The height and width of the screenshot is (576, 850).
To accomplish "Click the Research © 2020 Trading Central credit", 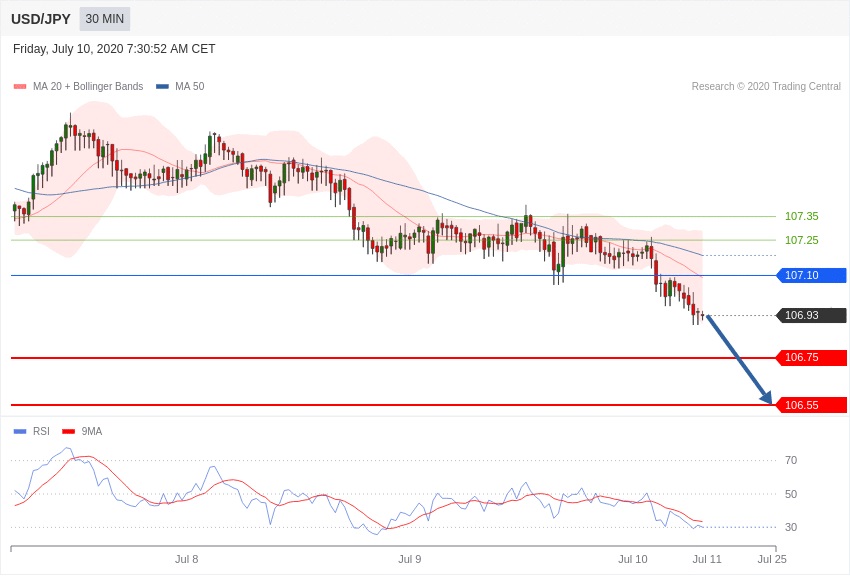I will pyautogui.click(x=766, y=87).
